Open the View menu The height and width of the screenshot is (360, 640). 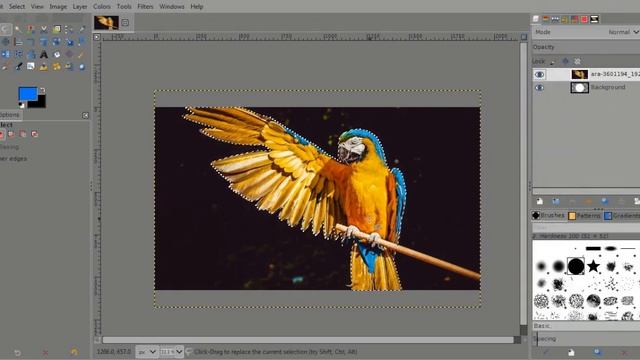37,7
